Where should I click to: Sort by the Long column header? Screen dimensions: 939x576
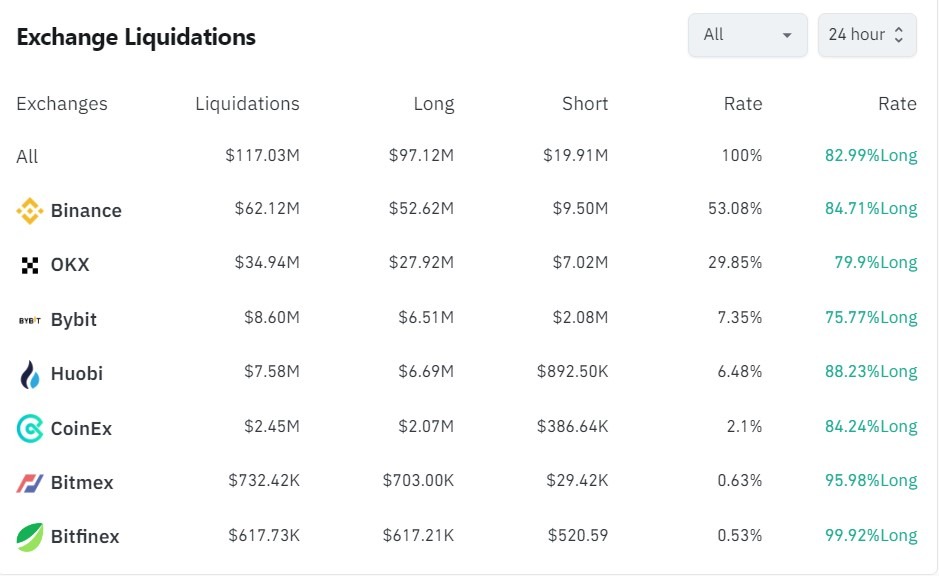point(433,104)
